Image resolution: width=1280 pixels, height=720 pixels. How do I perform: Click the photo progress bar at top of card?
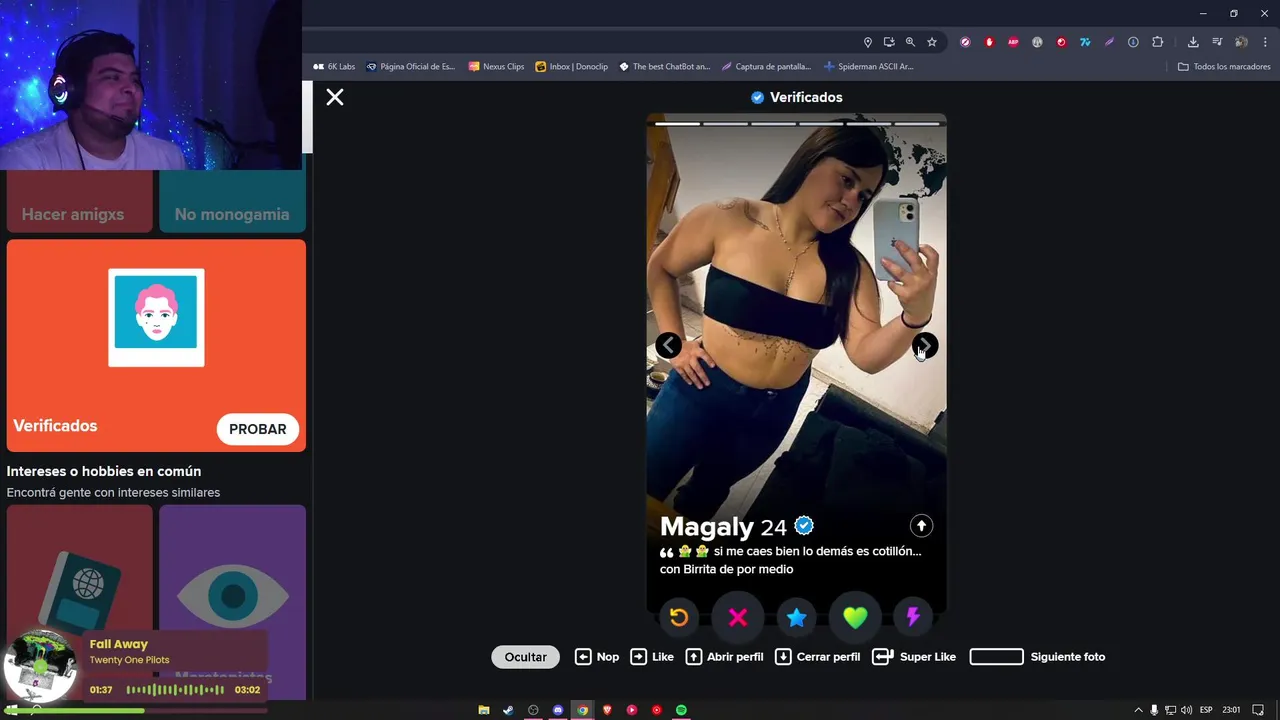(x=796, y=124)
